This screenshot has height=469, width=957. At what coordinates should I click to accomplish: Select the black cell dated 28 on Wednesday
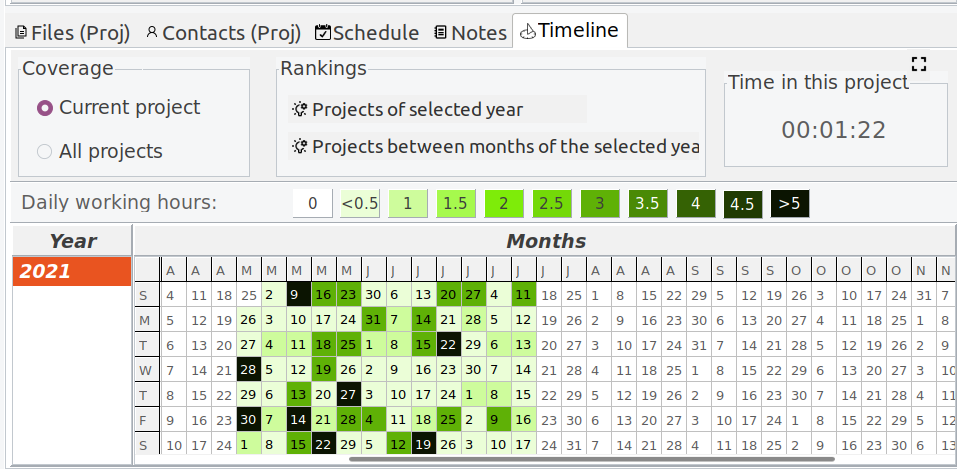point(249,369)
